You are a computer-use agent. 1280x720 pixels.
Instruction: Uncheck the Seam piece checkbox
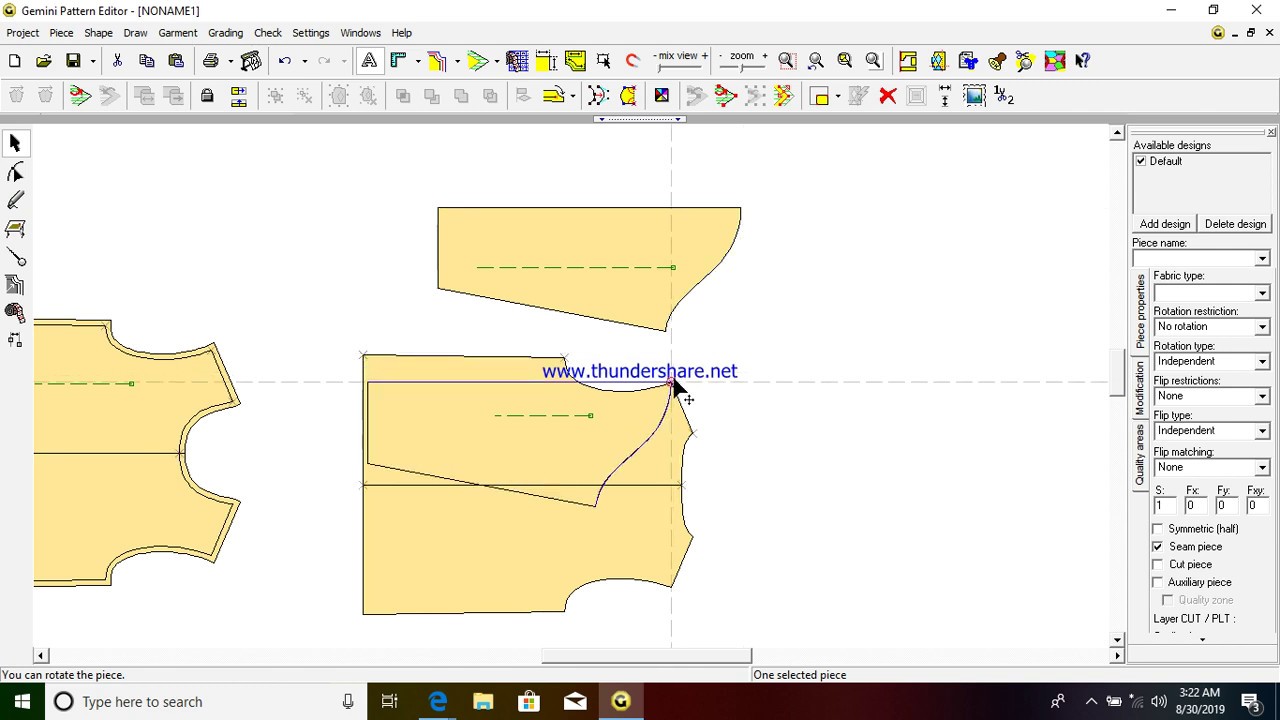(1158, 547)
